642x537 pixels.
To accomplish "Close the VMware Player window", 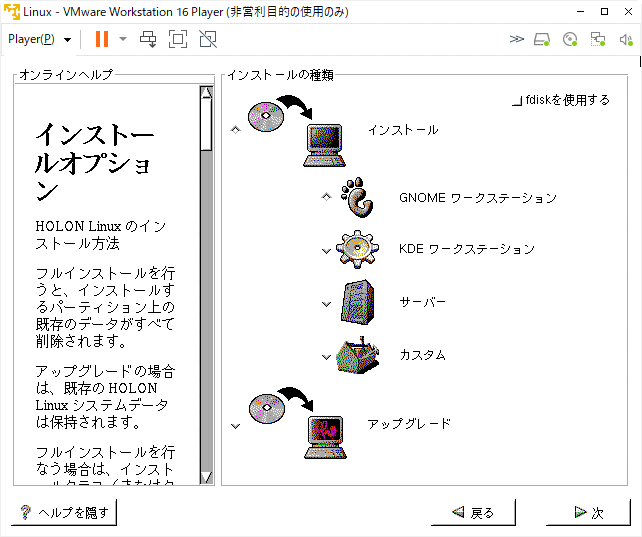I will (628, 12).
